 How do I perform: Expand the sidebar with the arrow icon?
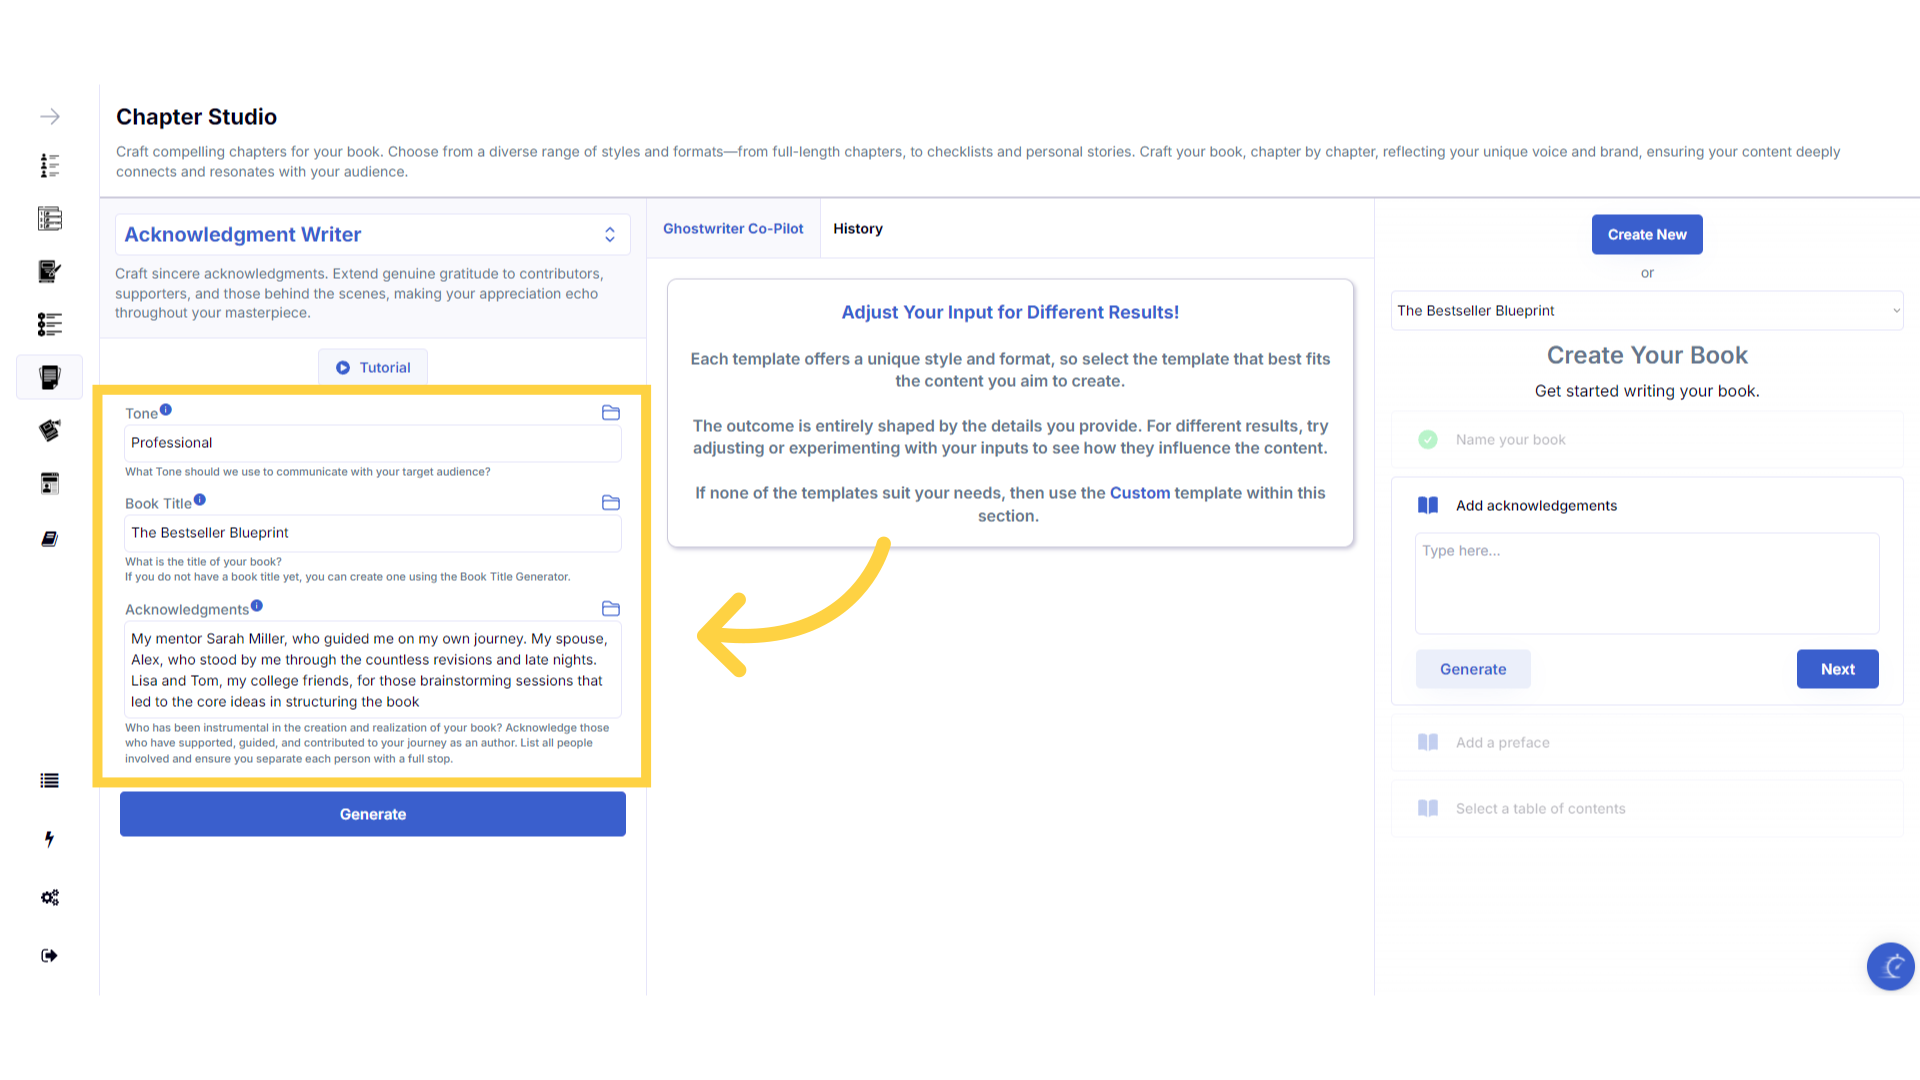click(x=50, y=117)
